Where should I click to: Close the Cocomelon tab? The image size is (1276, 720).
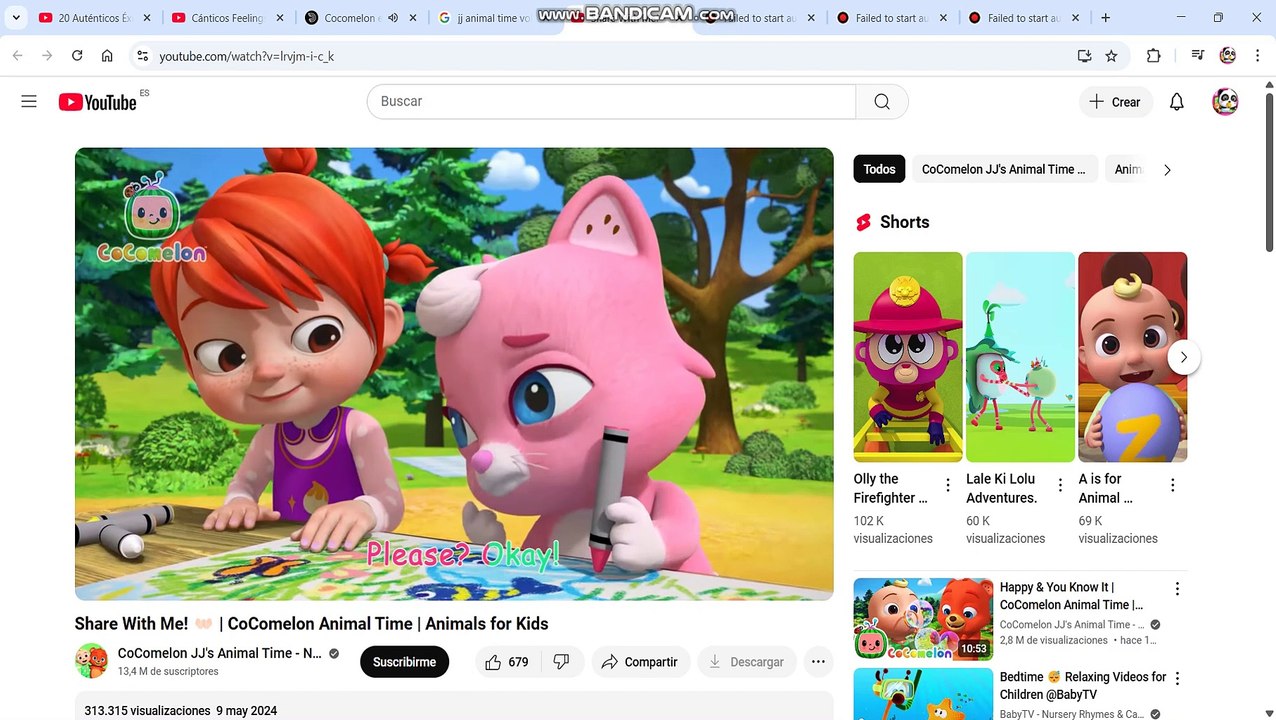pos(413,18)
